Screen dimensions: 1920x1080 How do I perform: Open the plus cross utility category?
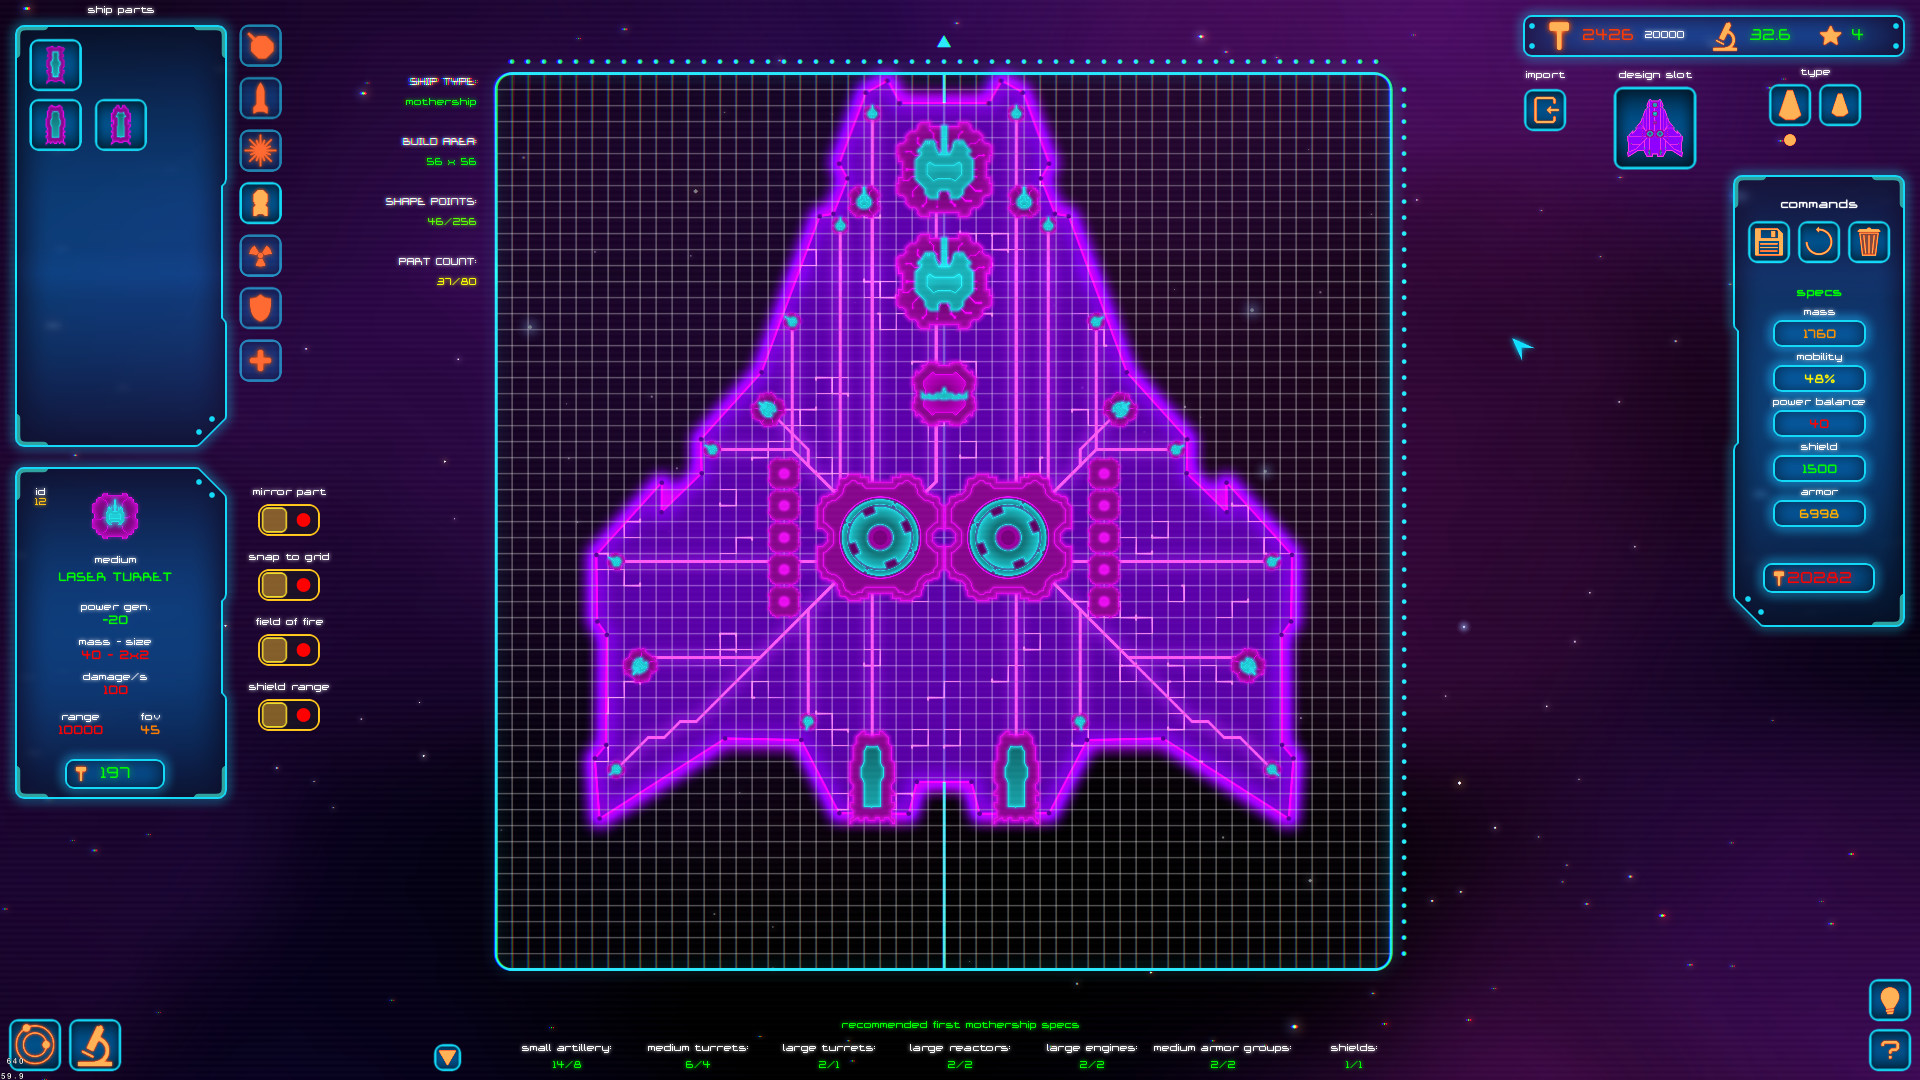260,361
